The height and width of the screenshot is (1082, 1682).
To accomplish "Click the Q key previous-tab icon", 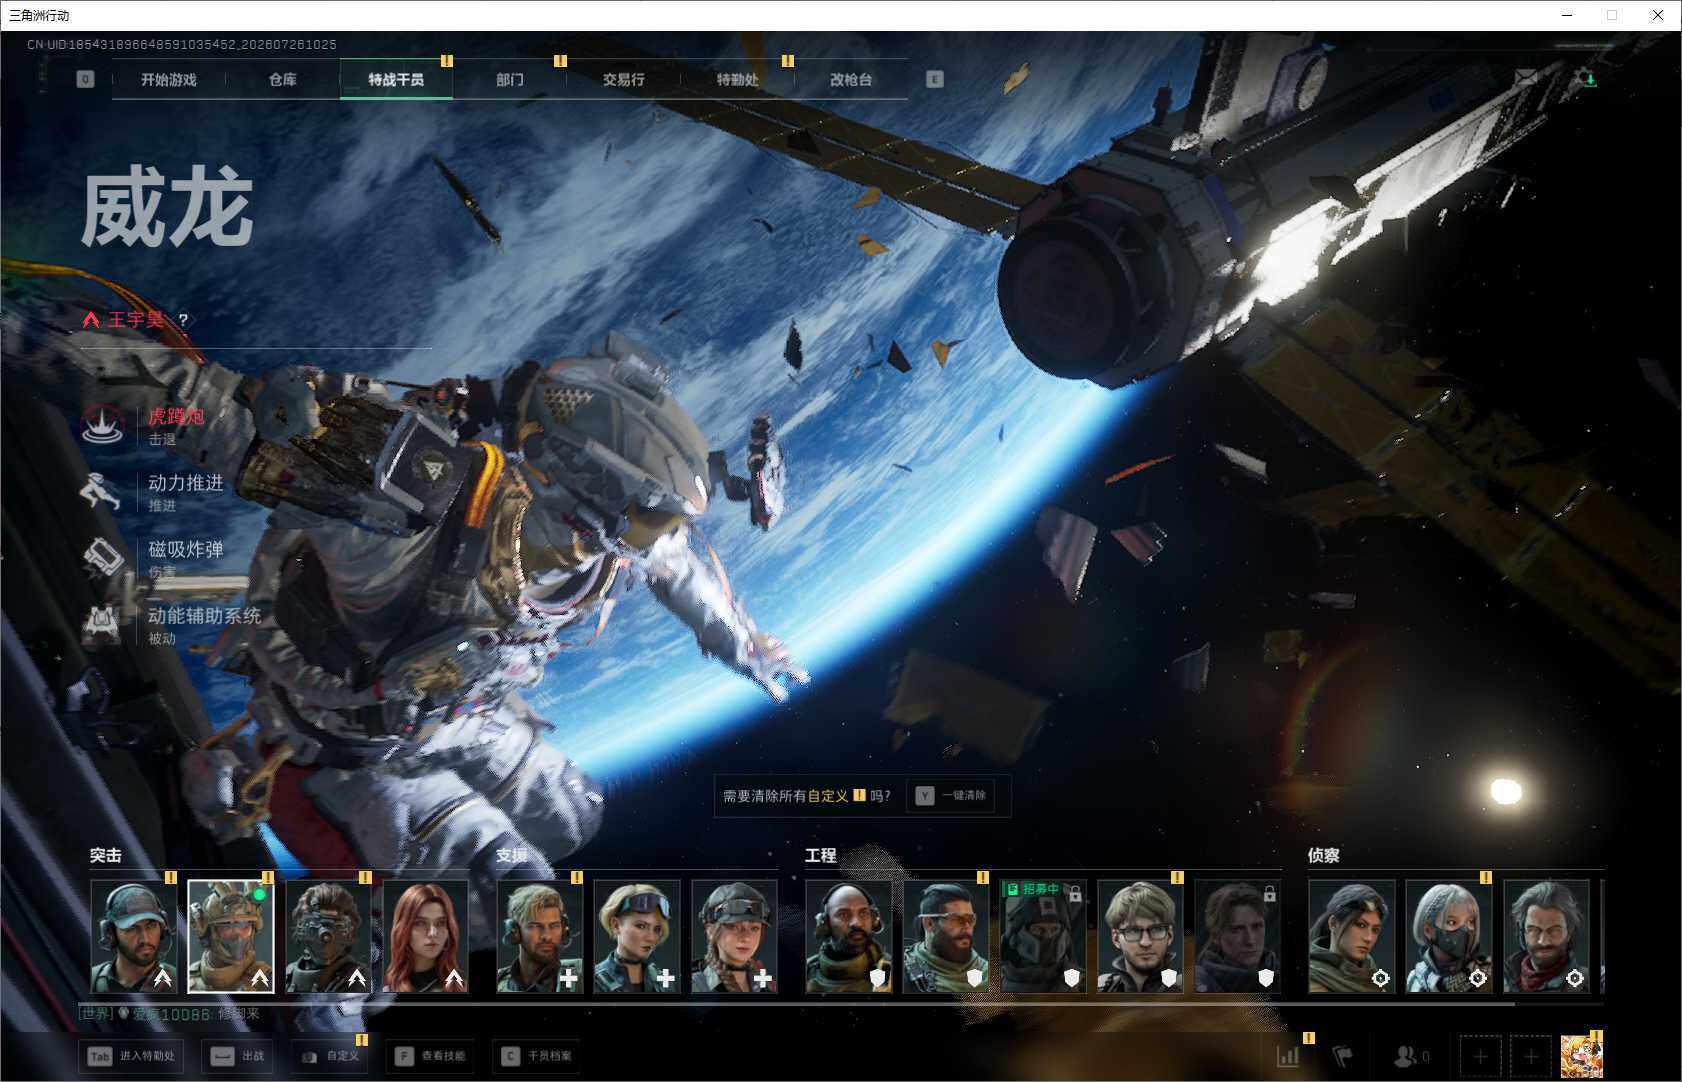I will (x=85, y=79).
